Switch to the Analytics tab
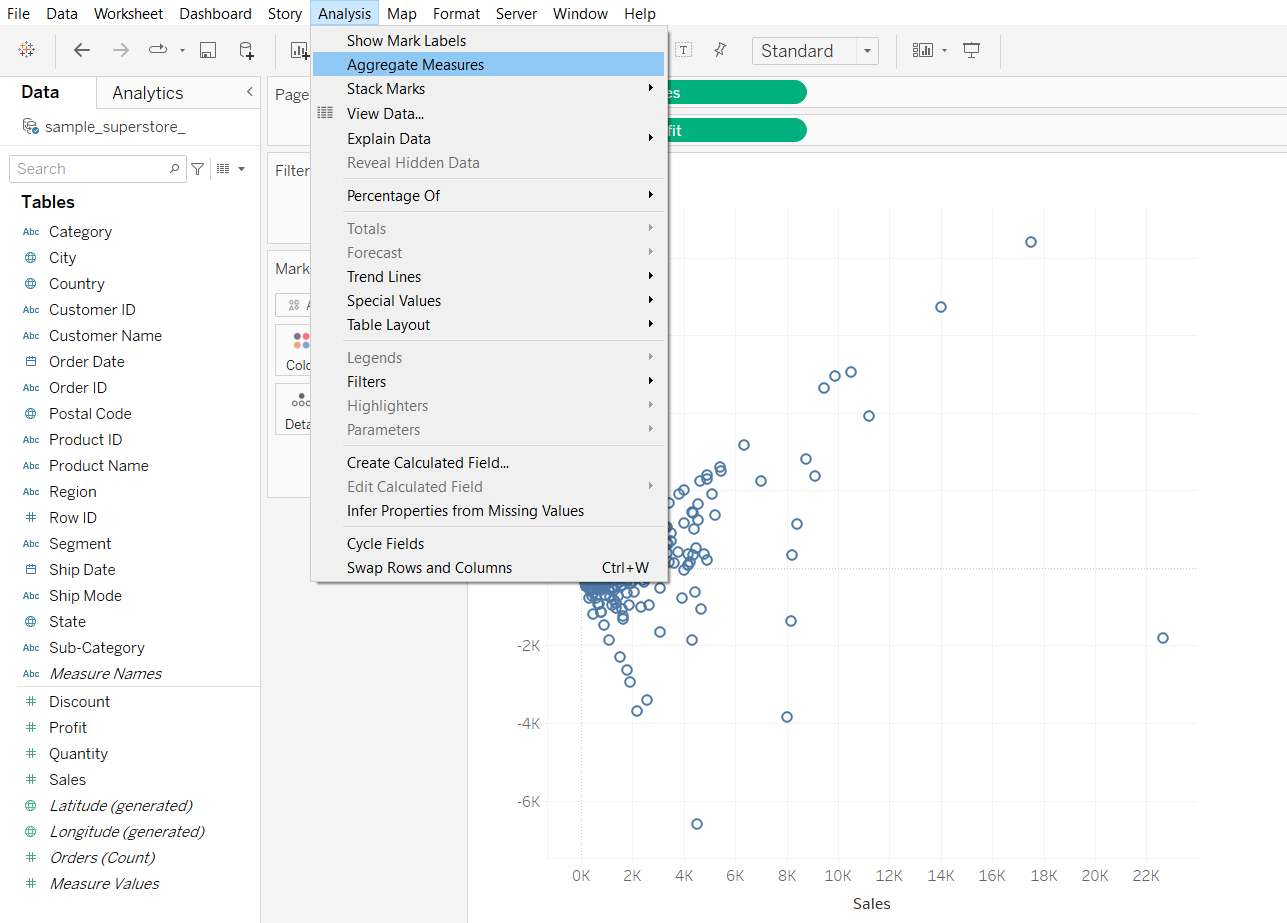The height and width of the screenshot is (923, 1287). [148, 93]
